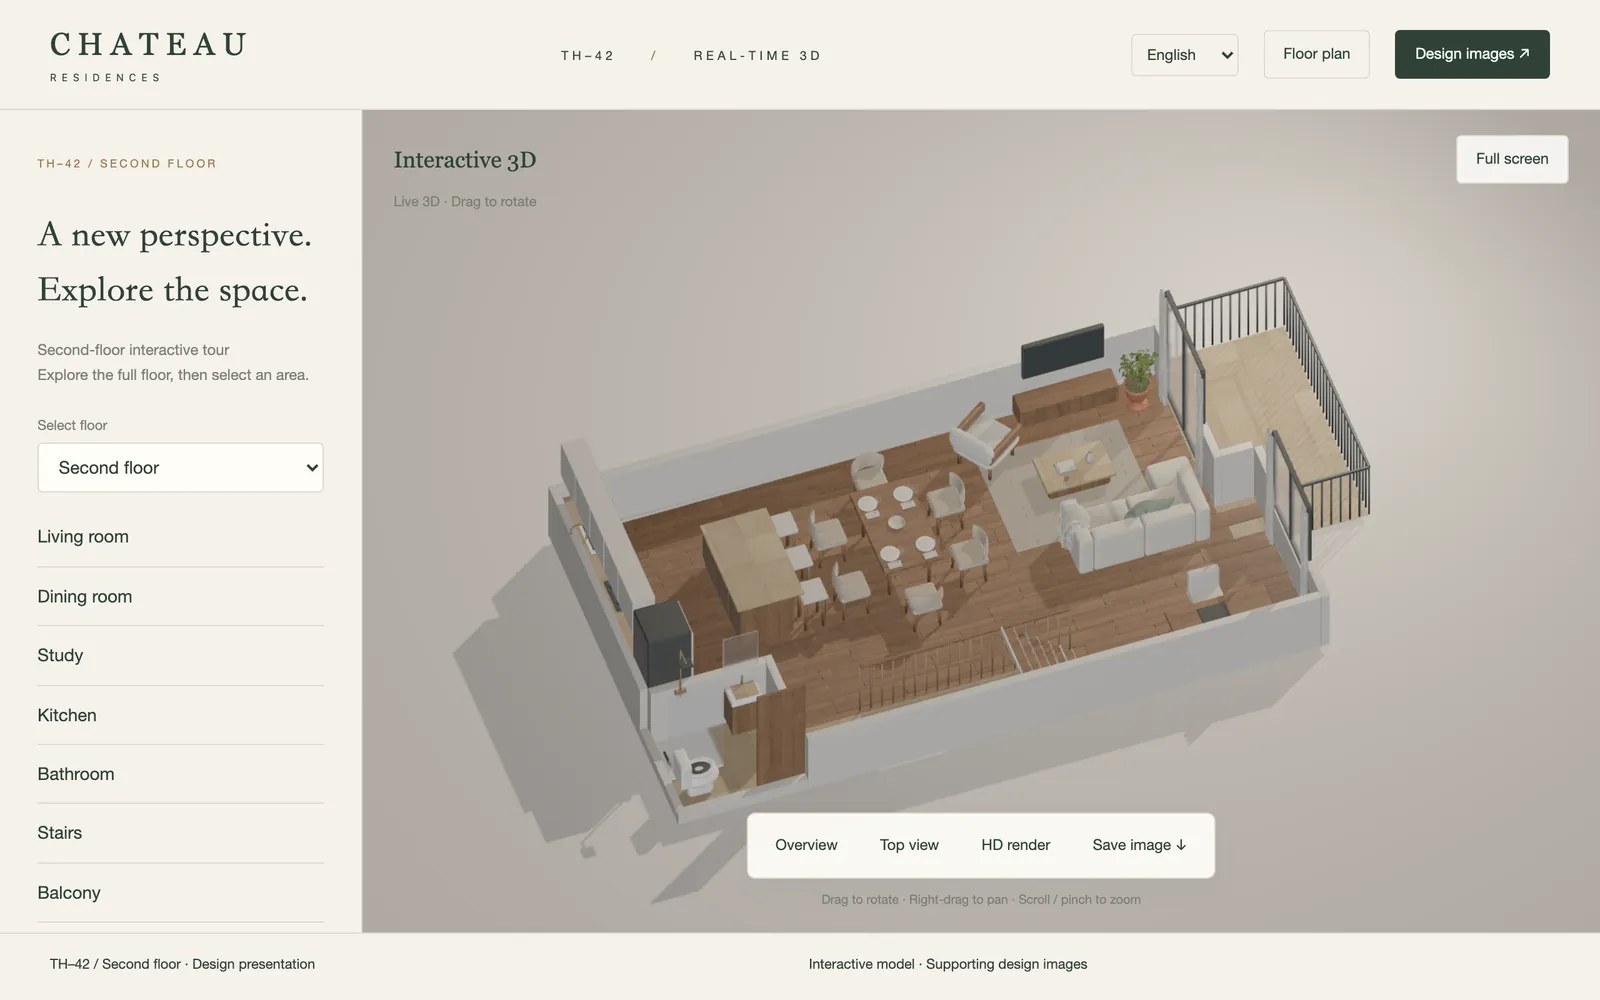Screen dimensions: 1600x1000
Task: Select Balcony in the area list
Action: point(180,893)
